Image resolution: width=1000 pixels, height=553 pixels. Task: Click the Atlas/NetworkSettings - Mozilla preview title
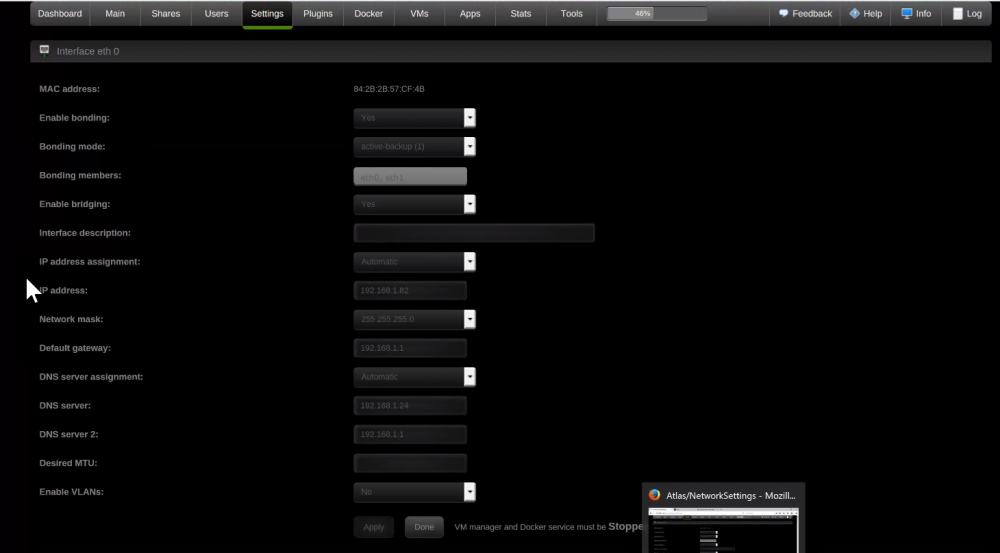(731, 495)
